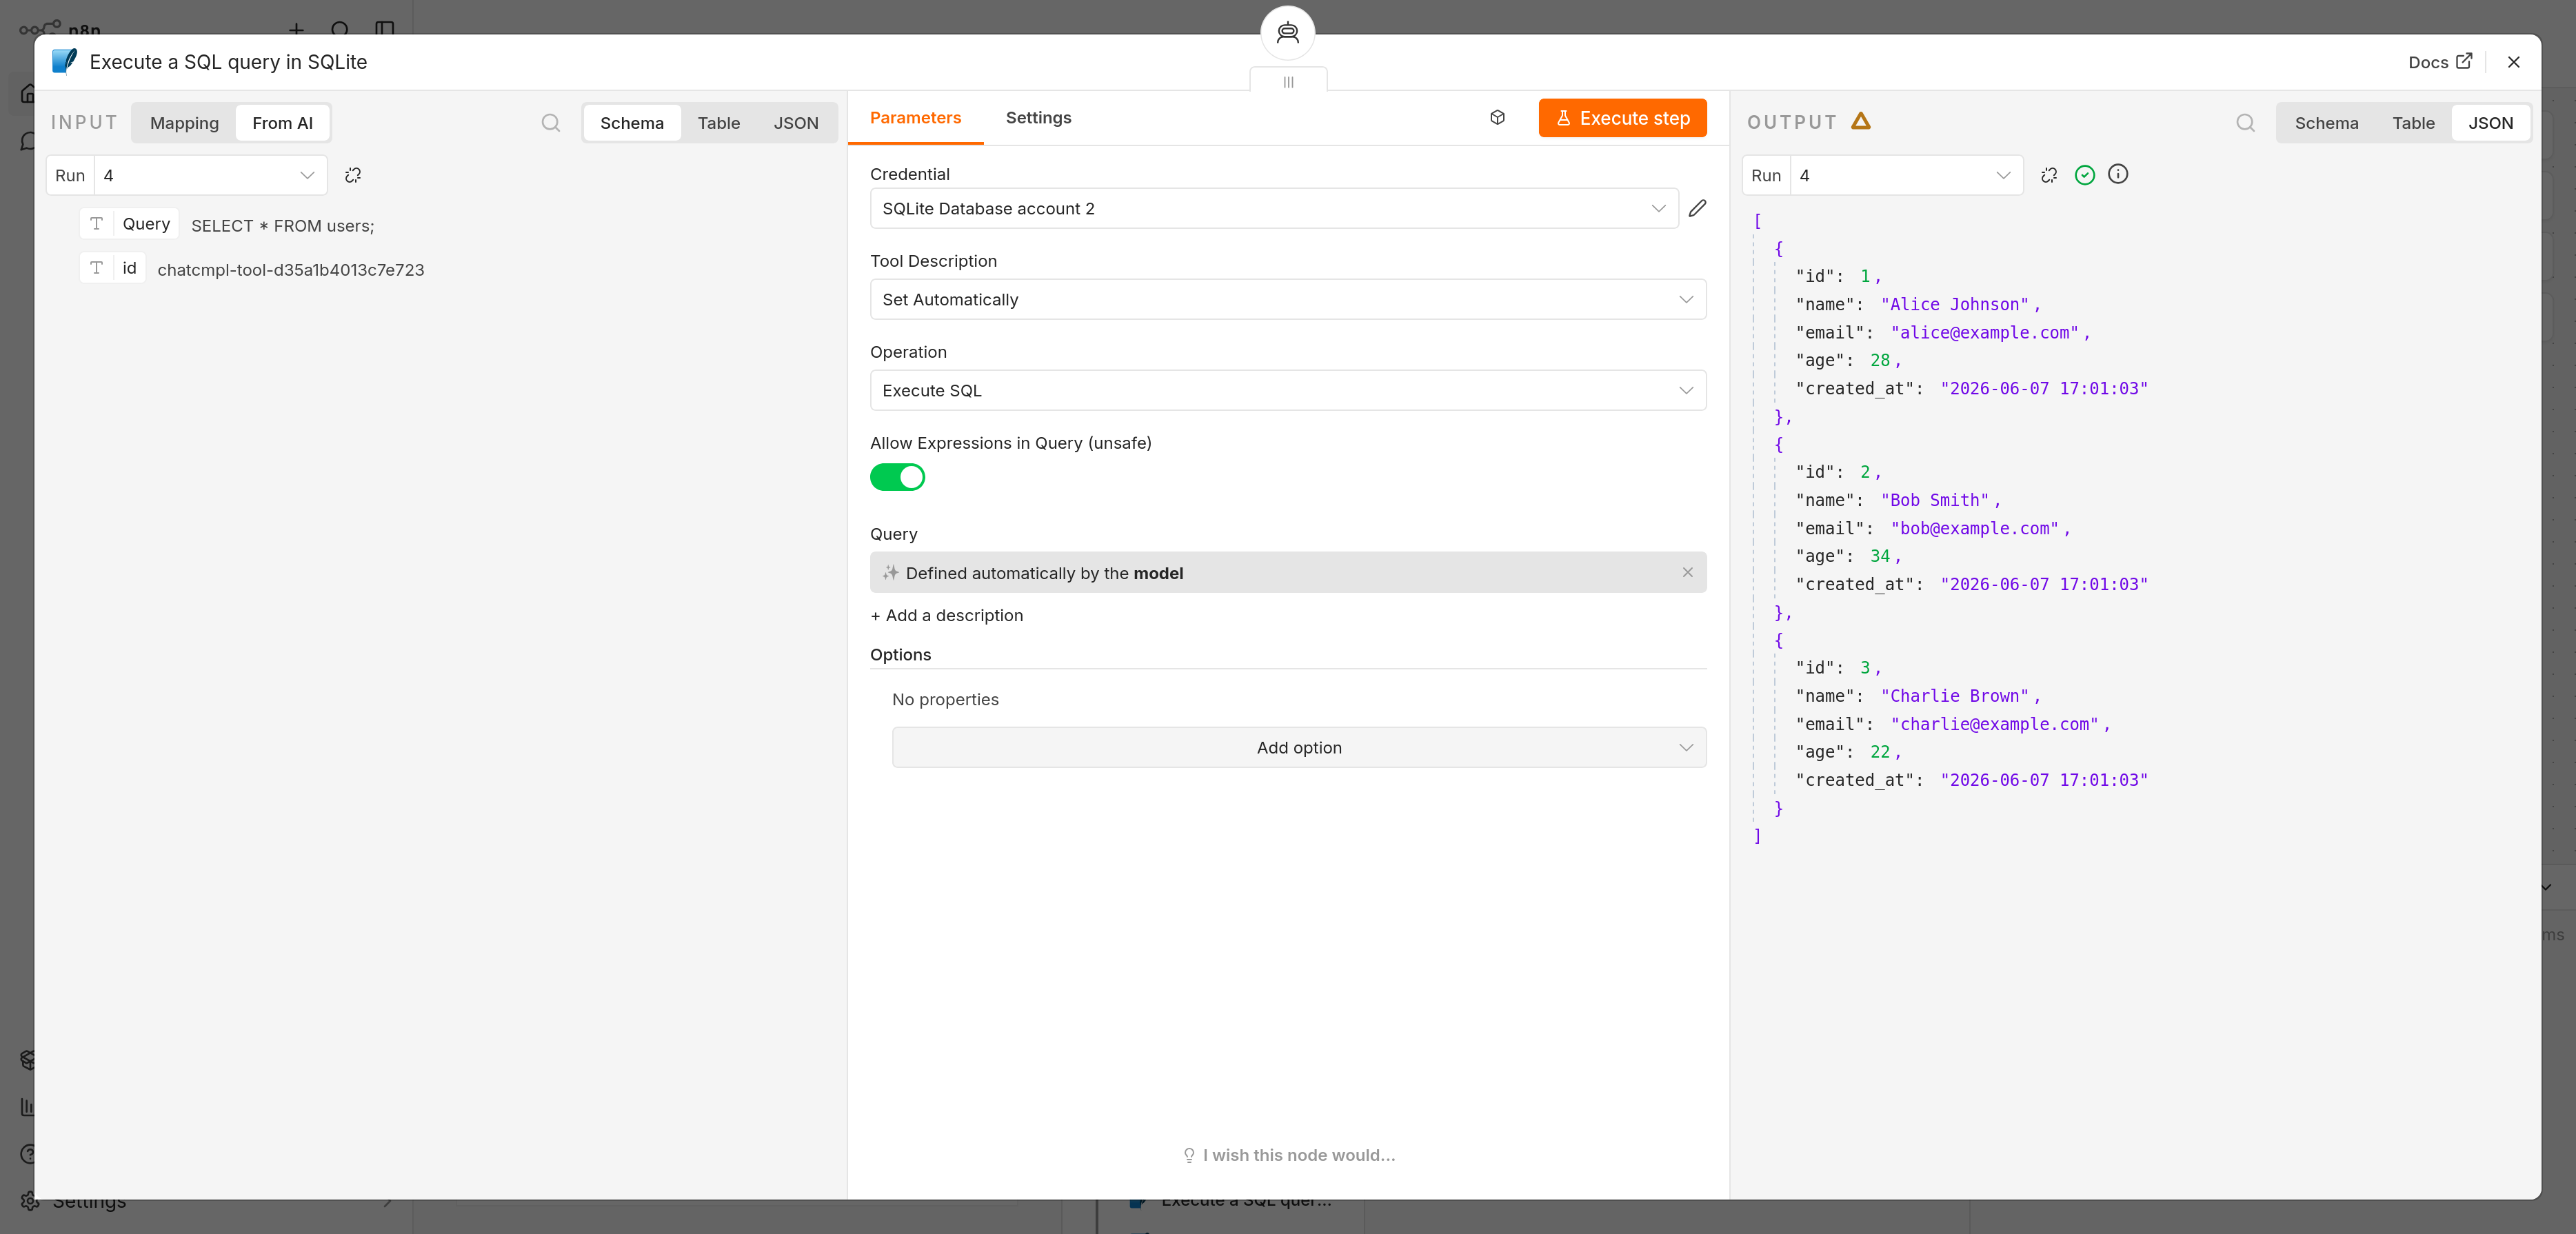Viewport: 2576px width, 1234px height.
Task: Show output as Schema view
Action: tap(2326, 123)
